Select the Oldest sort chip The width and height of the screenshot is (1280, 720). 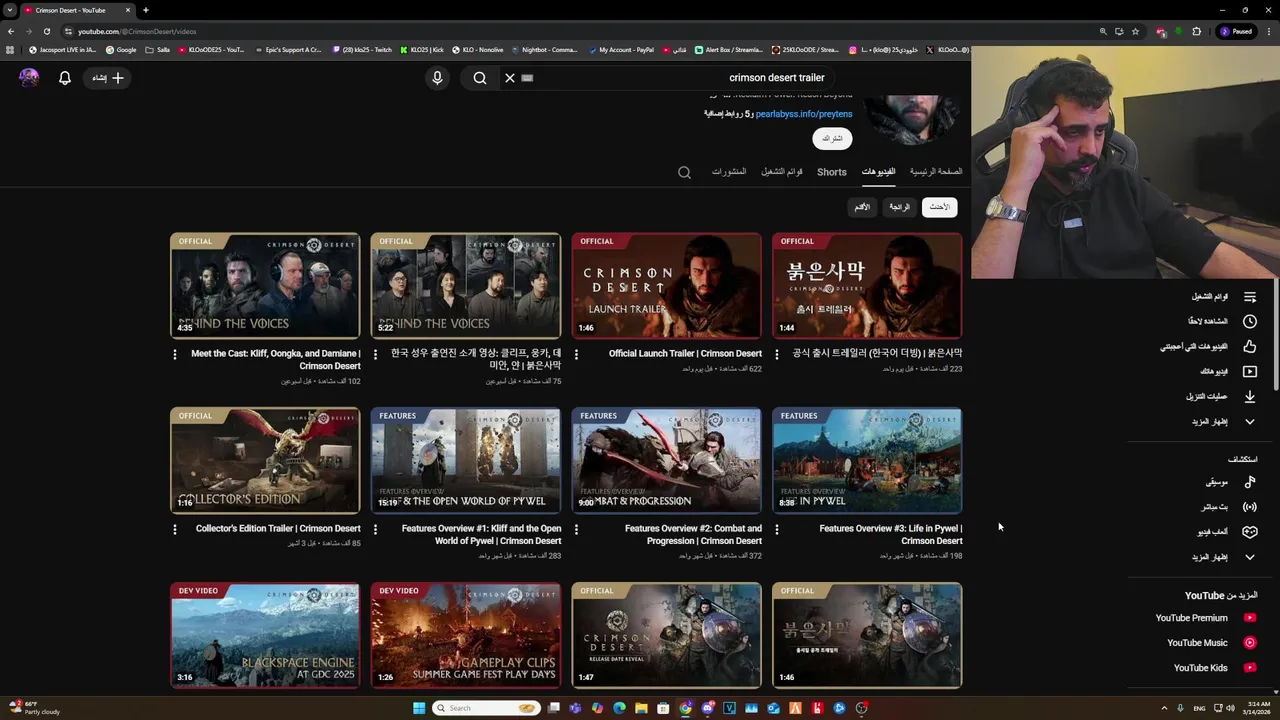tap(862, 207)
